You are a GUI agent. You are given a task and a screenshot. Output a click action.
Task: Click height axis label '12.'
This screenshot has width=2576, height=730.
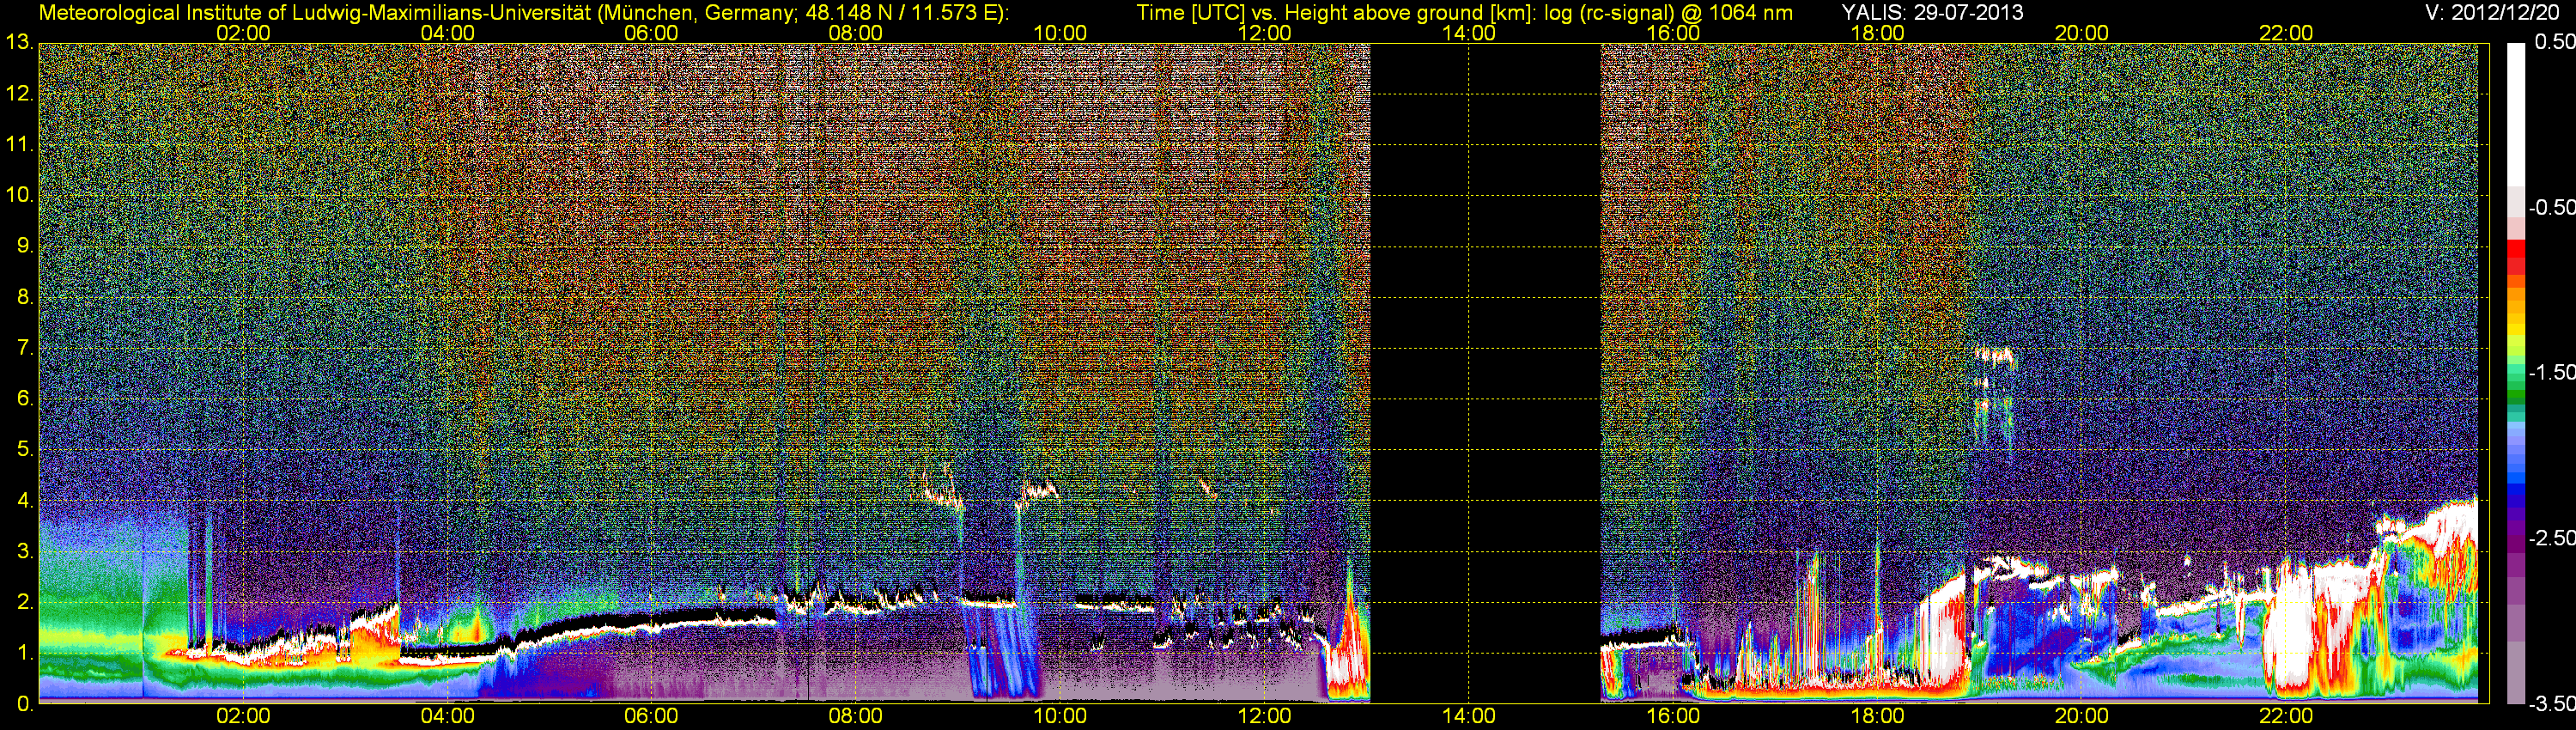pyautogui.click(x=19, y=94)
